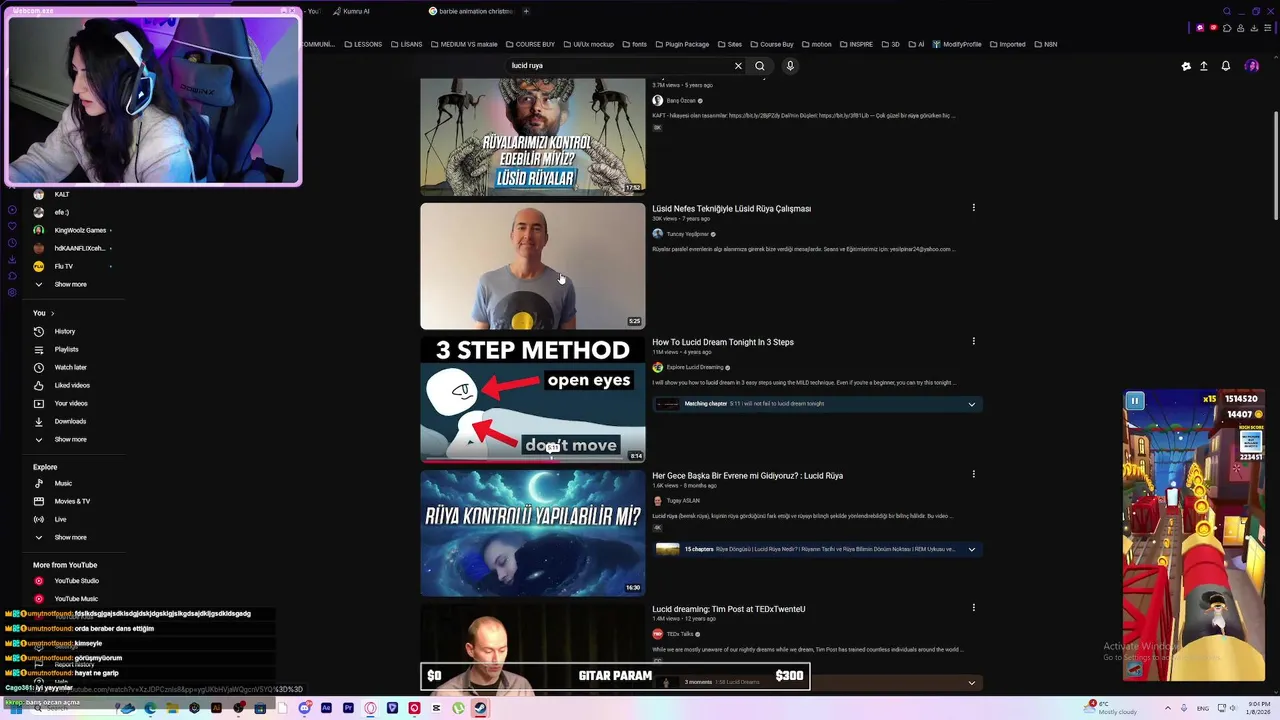Play the 3 STEP METHOD video thumbnail

click(x=533, y=399)
